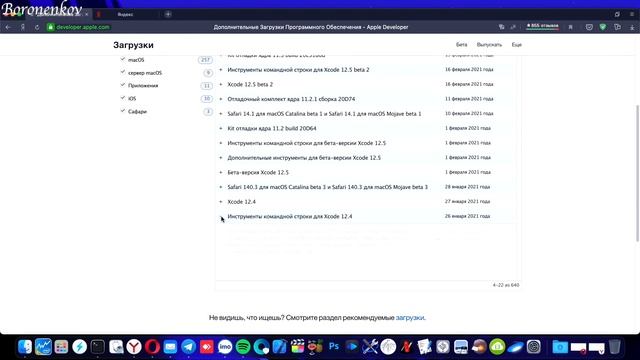Launch Photoshop from the dock
This screenshot has width=640, height=360.
coord(334,347)
